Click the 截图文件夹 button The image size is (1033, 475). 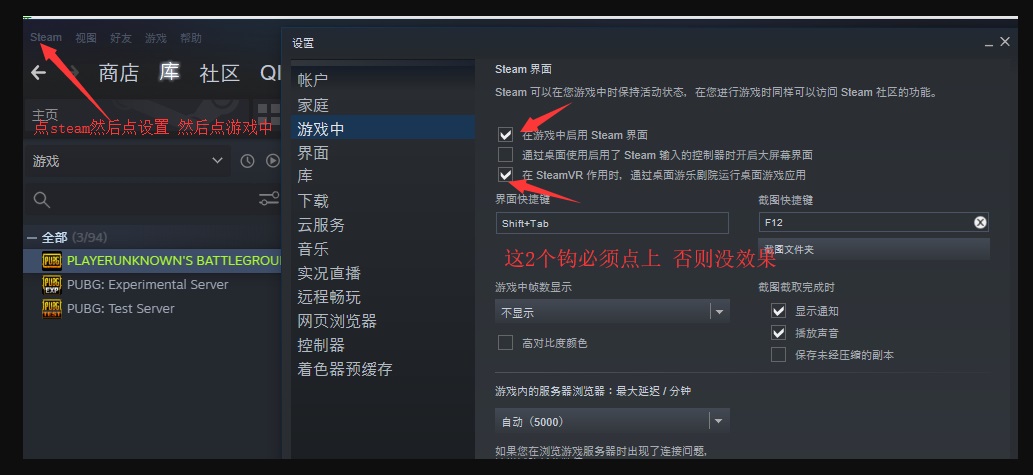[x=874, y=250]
